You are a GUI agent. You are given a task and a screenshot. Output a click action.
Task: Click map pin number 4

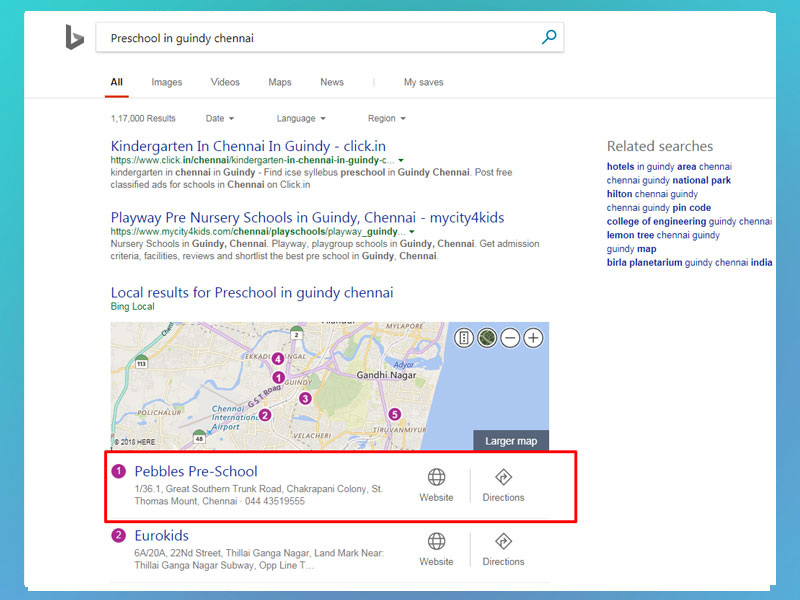[x=278, y=359]
